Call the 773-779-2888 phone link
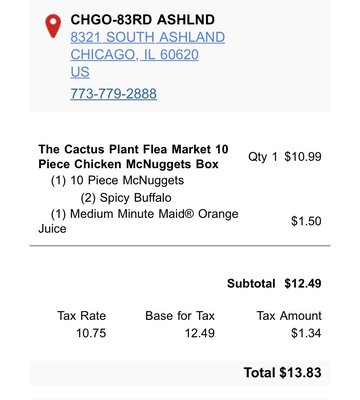This screenshot has width=360, height=400. (x=113, y=94)
